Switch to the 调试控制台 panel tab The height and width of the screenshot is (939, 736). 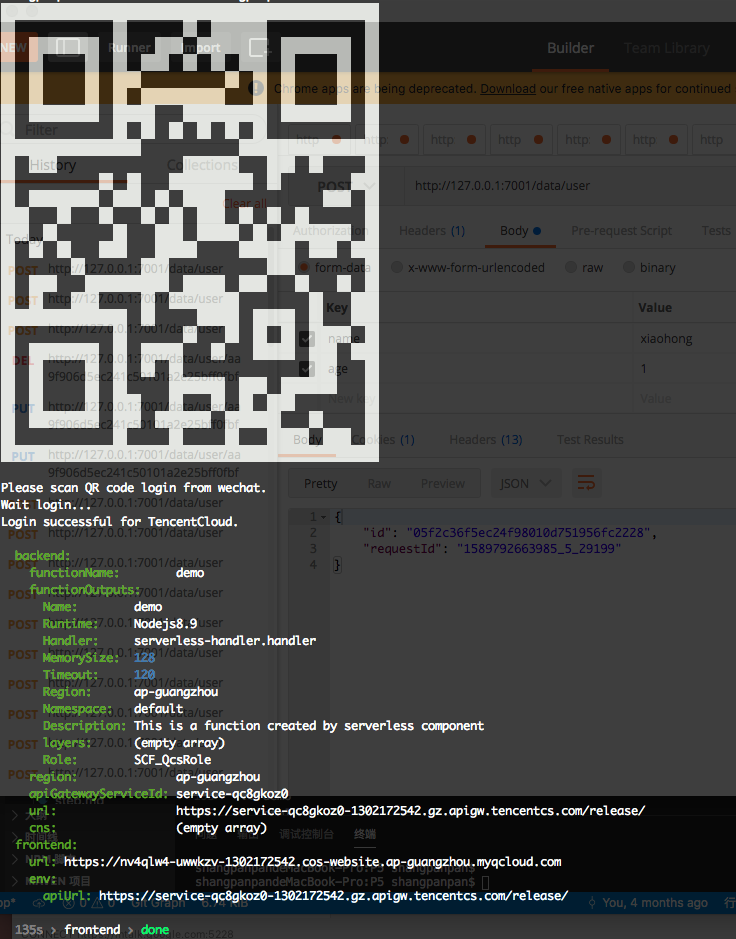[307, 834]
